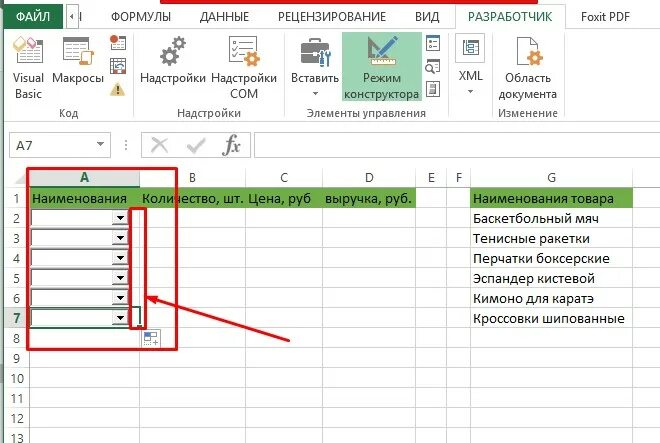This screenshot has height=443, width=660.
Task: Expand the Name Box dropdown arrow
Action: [x=100, y=145]
